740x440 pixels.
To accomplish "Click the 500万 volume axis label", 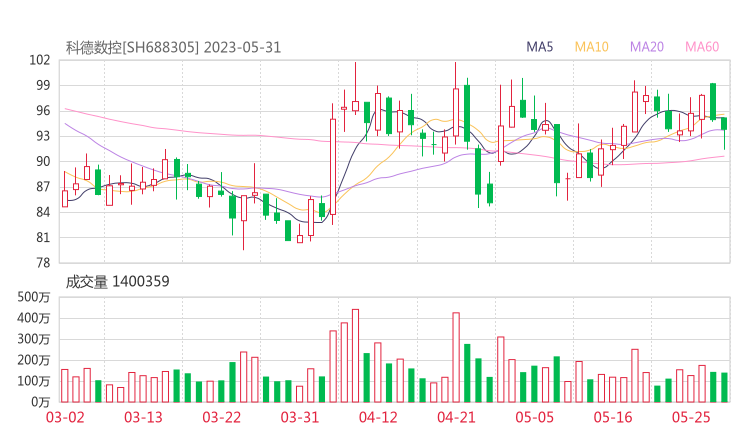I will [x=34, y=297].
